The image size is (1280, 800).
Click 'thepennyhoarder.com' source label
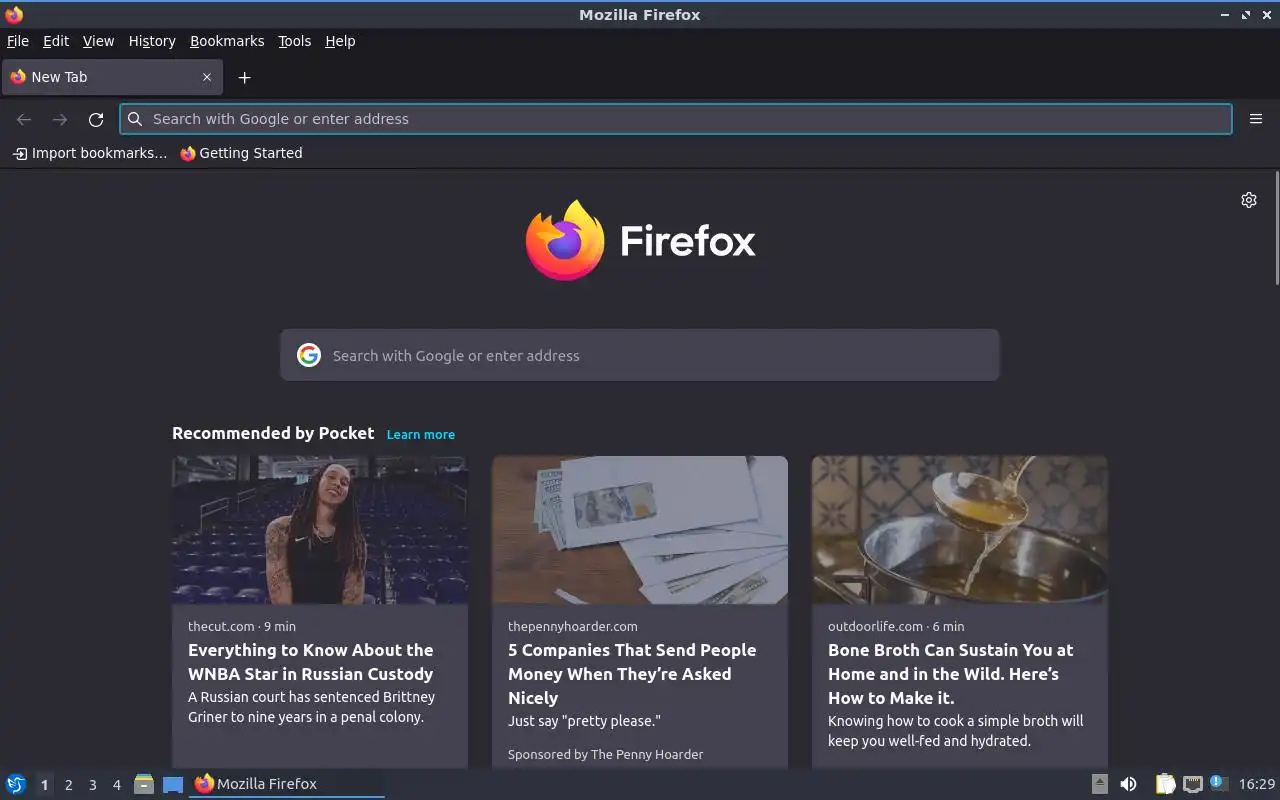572,626
